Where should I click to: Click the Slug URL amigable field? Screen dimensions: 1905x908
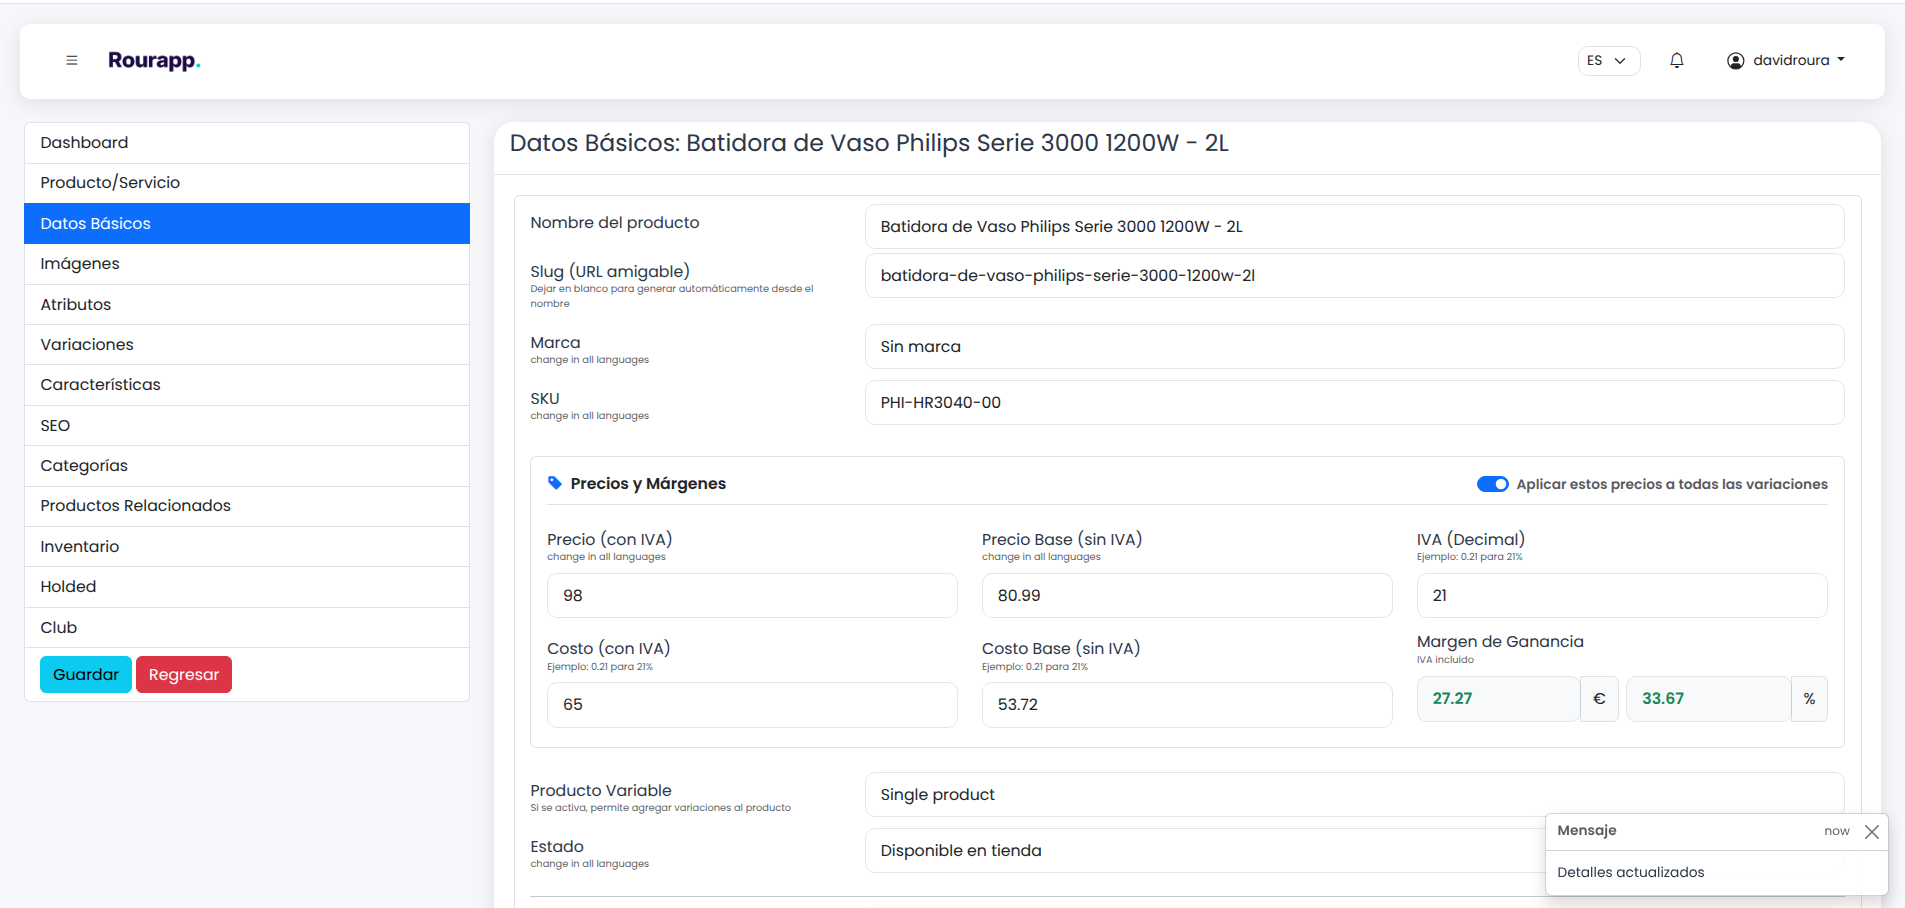pyautogui.click(x=1354, y=276)
